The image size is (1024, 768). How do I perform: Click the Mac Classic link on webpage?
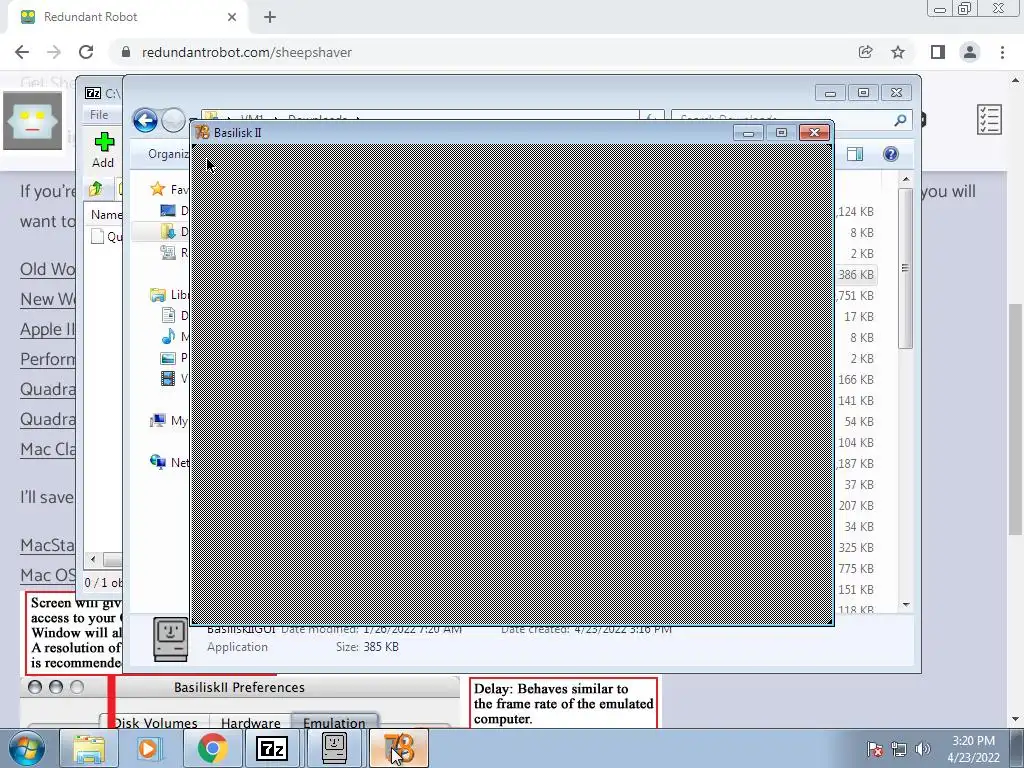[47, 449]
